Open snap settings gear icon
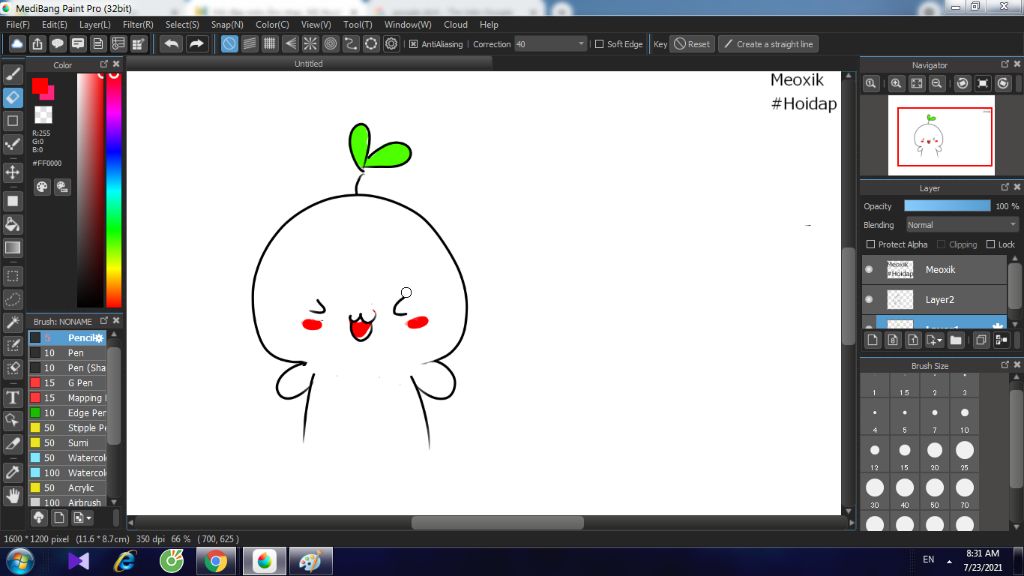The height and width of the screenshot is (576, 1024). pos(391,44)
